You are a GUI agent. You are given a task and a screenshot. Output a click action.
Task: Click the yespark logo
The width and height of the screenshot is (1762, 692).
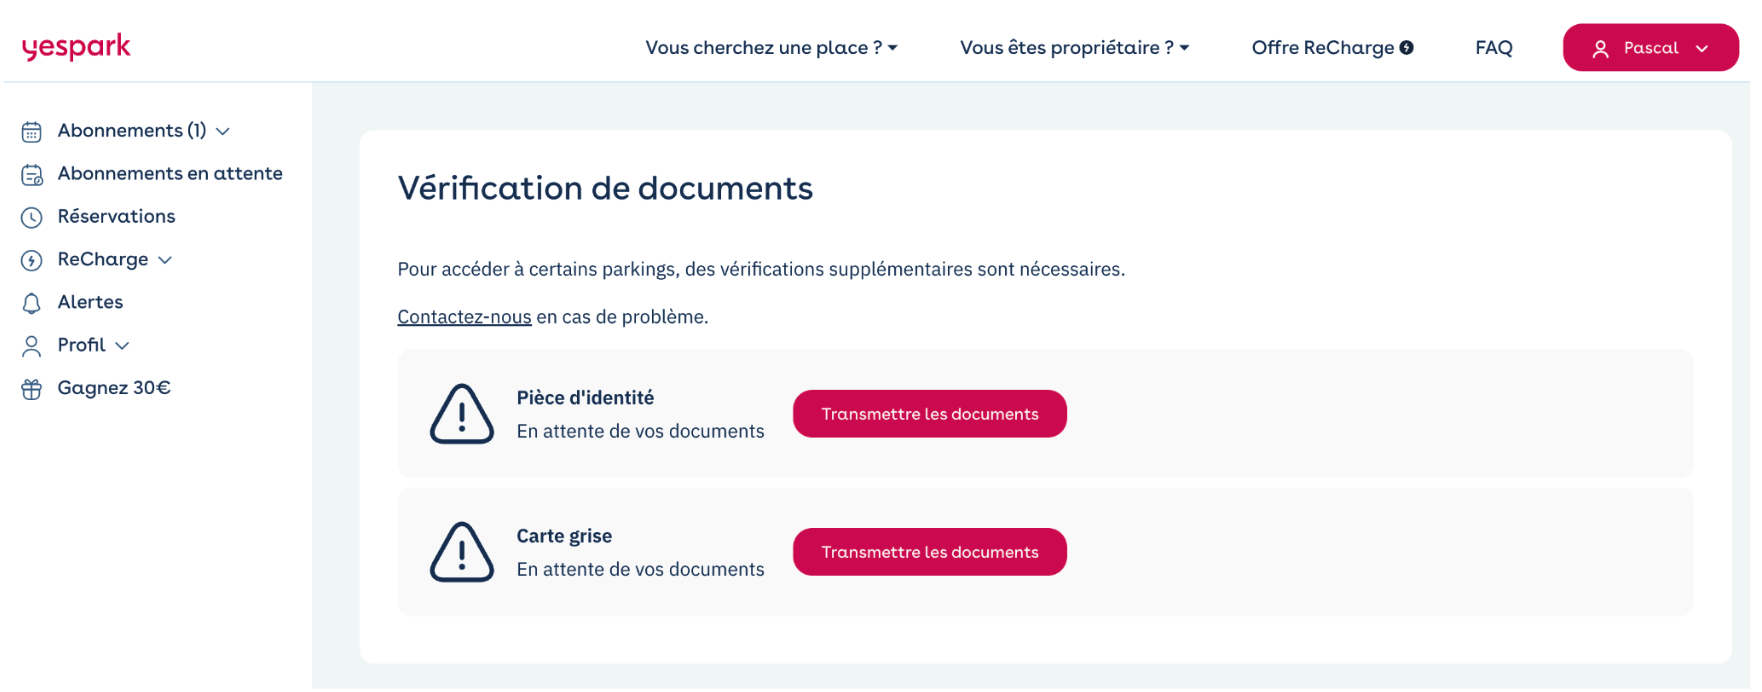click(76, 47)
